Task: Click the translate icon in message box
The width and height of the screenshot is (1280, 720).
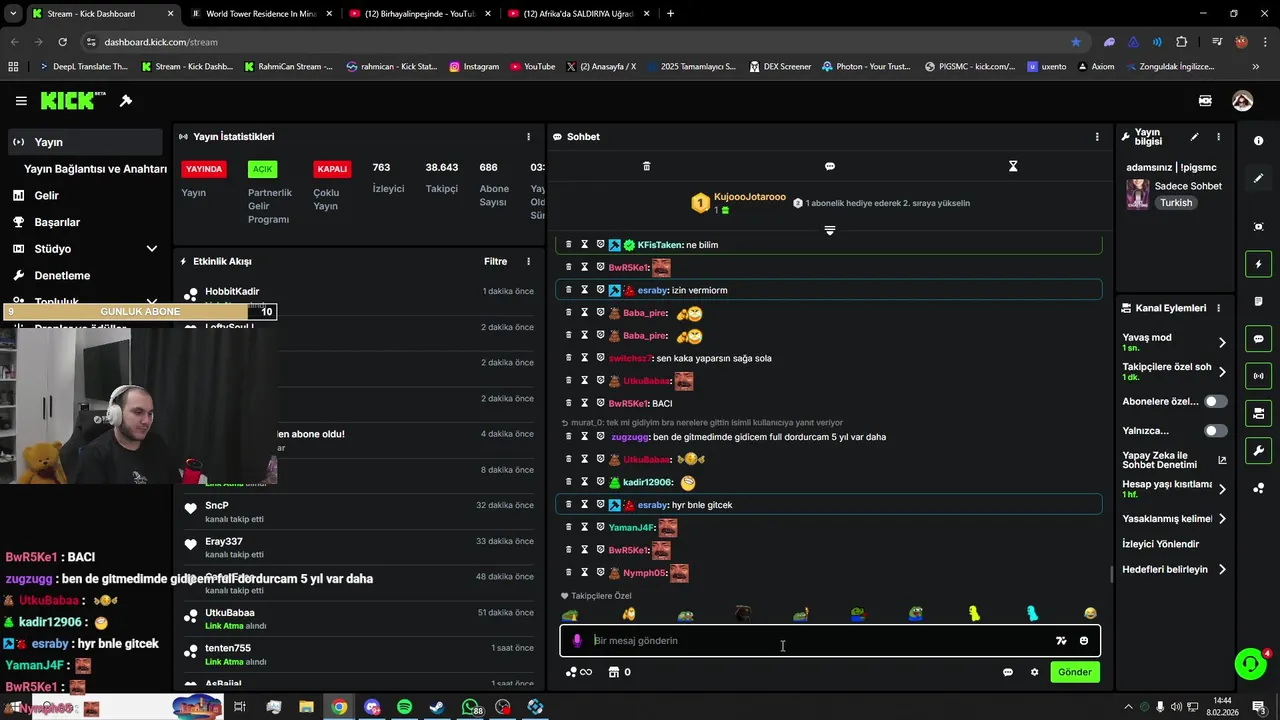Action: (1061, 641)
